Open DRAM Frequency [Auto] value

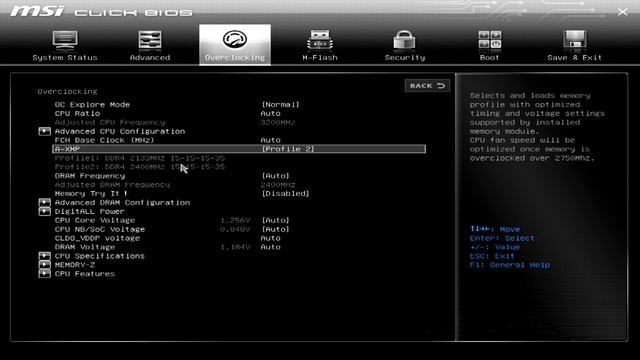click(x=276, y=176)
